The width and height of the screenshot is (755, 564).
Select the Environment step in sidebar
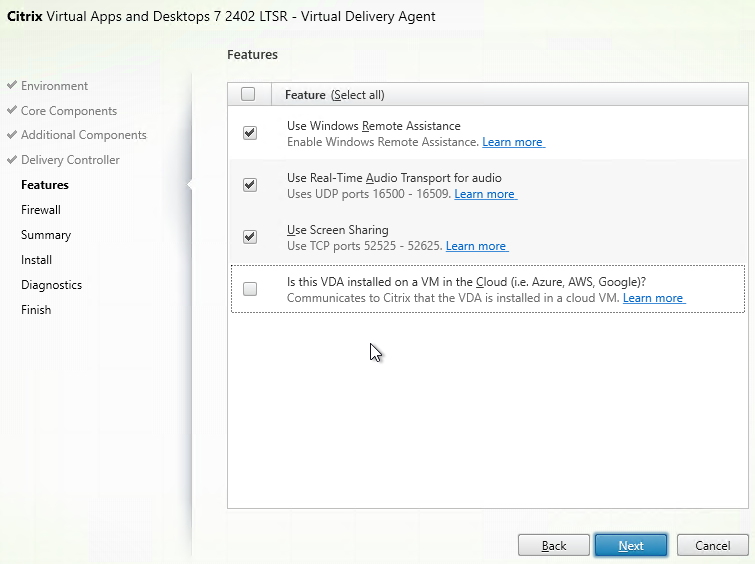54,86
